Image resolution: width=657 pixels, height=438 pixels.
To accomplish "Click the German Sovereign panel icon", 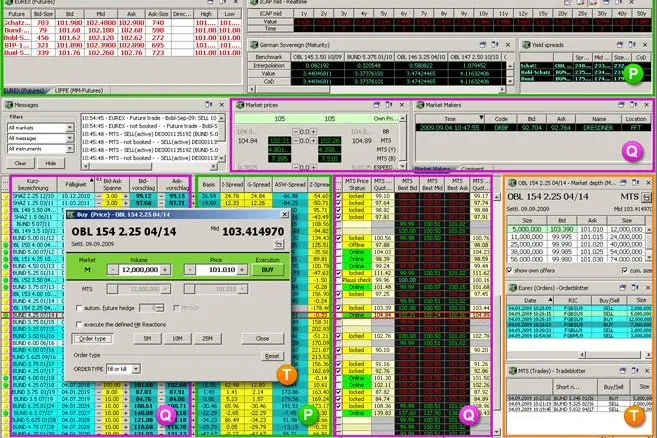I will click(254, 45).
